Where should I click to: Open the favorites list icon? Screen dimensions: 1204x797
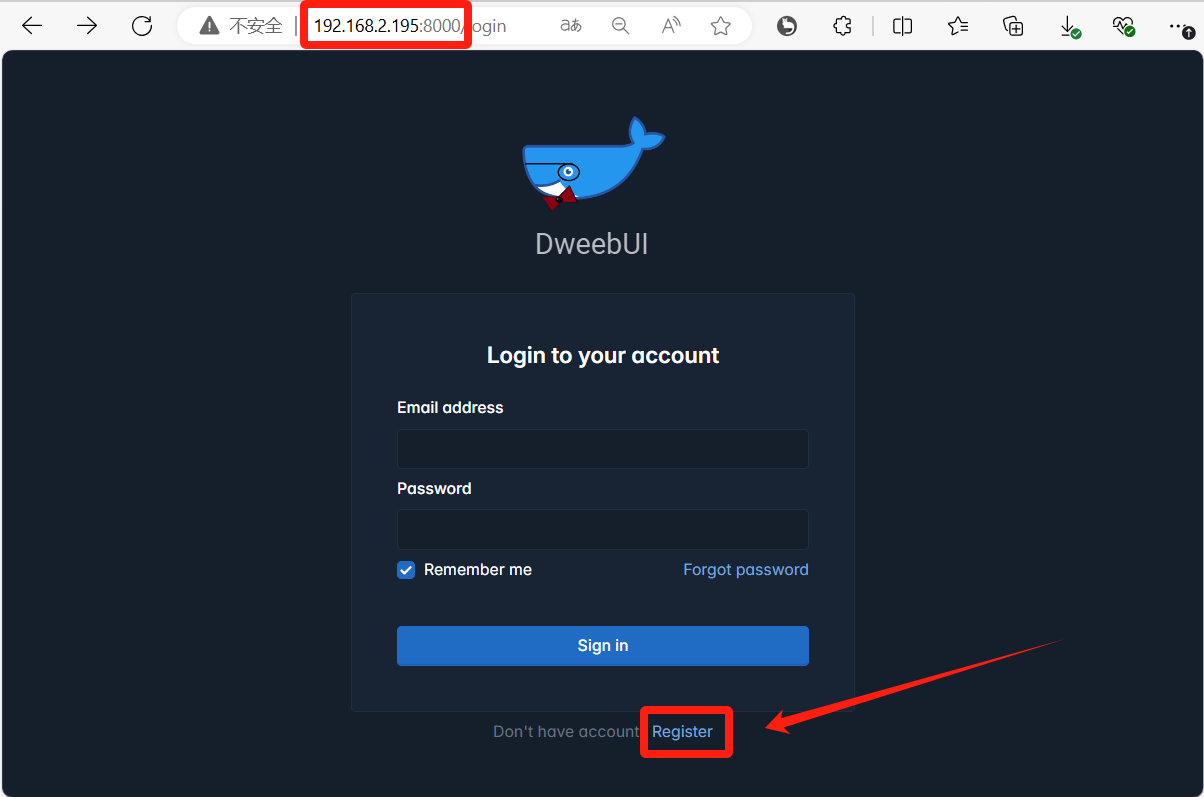(x=958, y=26)
